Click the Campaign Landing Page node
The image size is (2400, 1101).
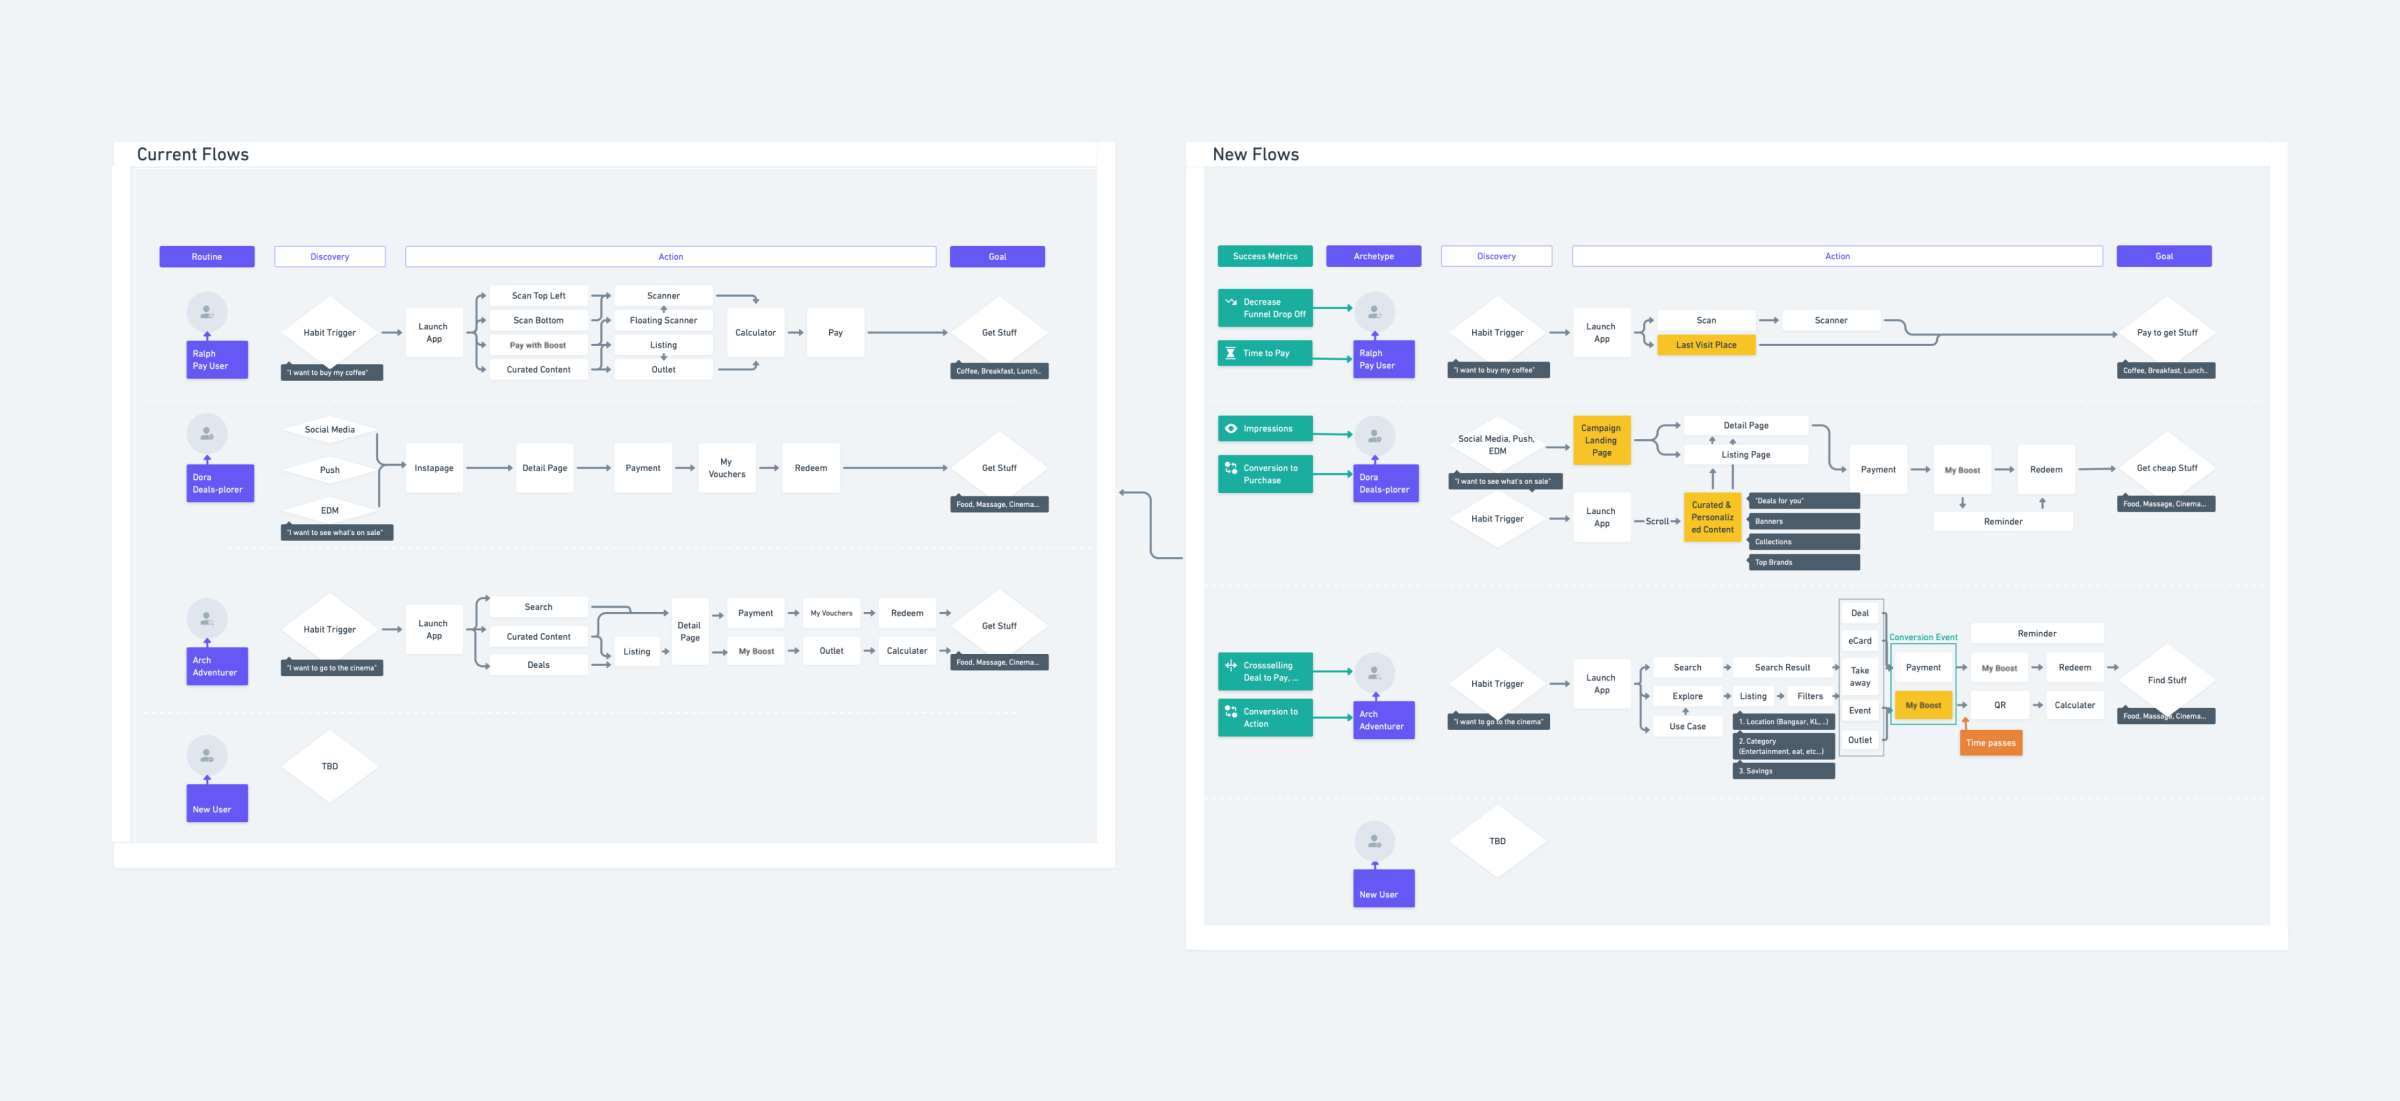pyautogui.click(x=1601, y=440)
